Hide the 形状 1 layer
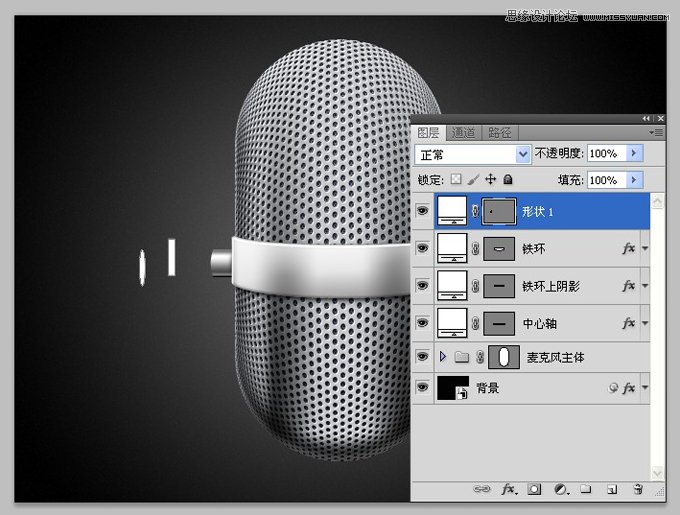The width and height of the screenshot is (680, 515). (x=422, y=211)
